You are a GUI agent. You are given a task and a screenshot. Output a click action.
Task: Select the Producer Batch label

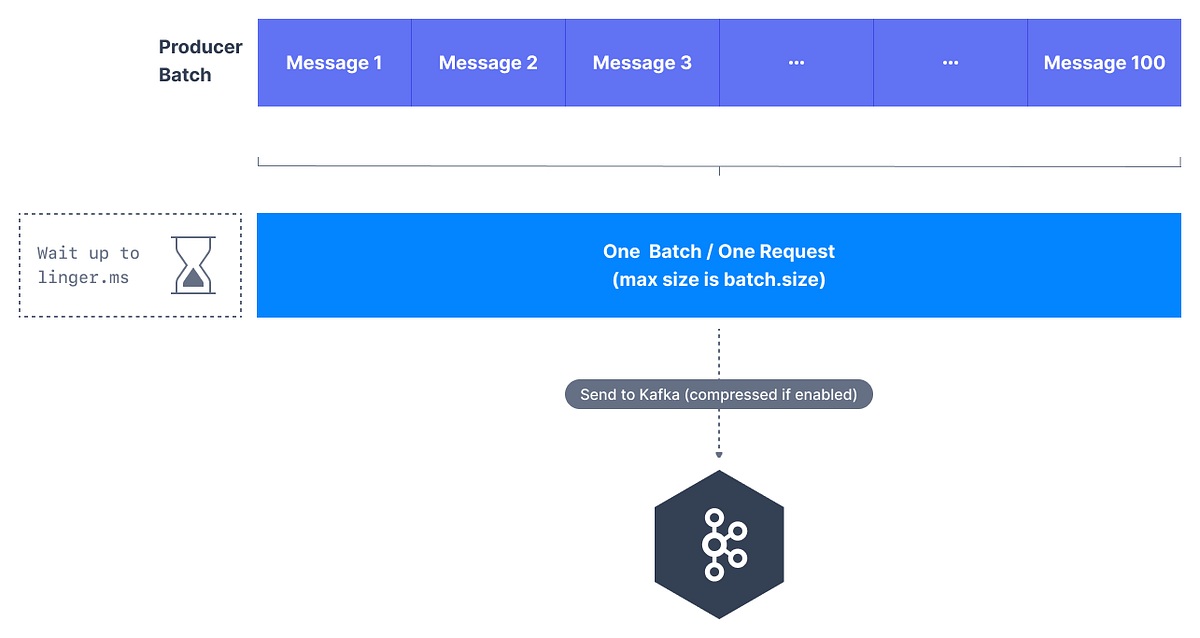click(x=200, y=62)
